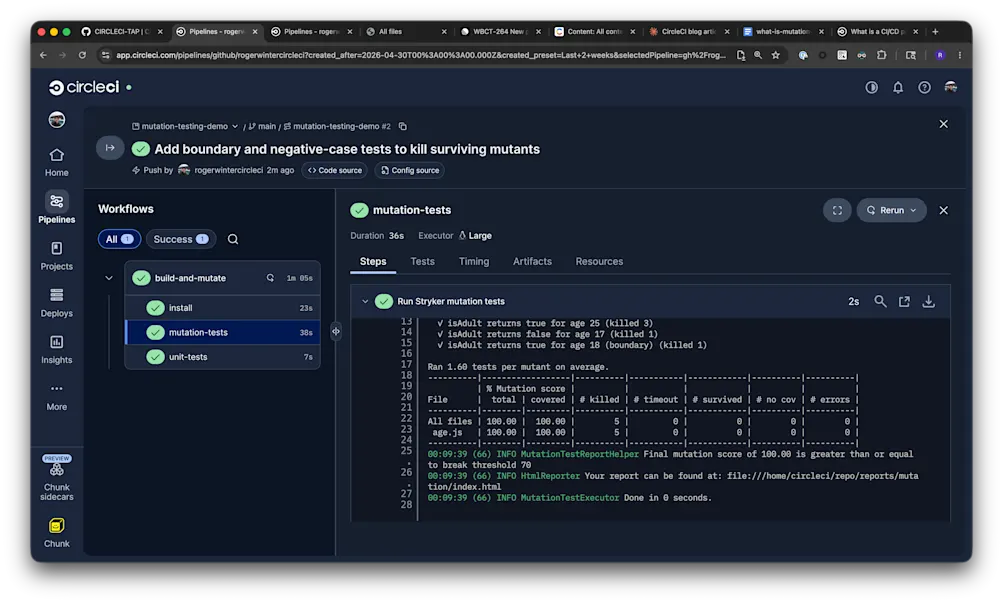Select the unit-tests job
This screenshot has height=603, width=1003.
coord(223,357)
